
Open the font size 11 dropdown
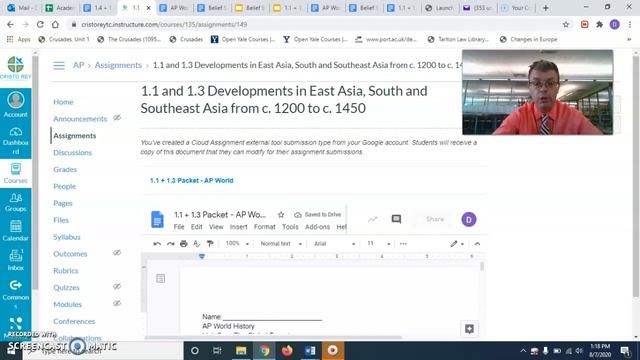[x=378, y=244]
